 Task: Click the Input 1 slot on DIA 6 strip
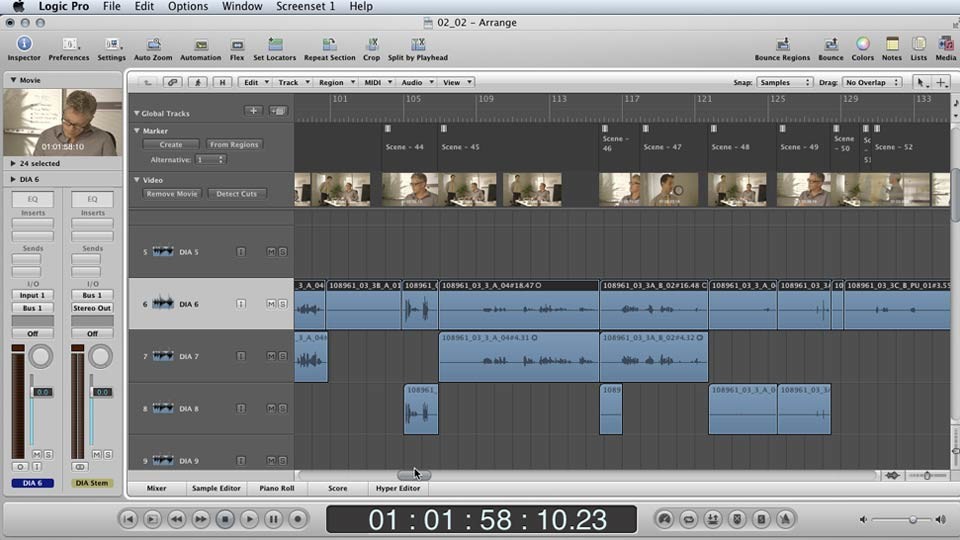click(32, 295)
